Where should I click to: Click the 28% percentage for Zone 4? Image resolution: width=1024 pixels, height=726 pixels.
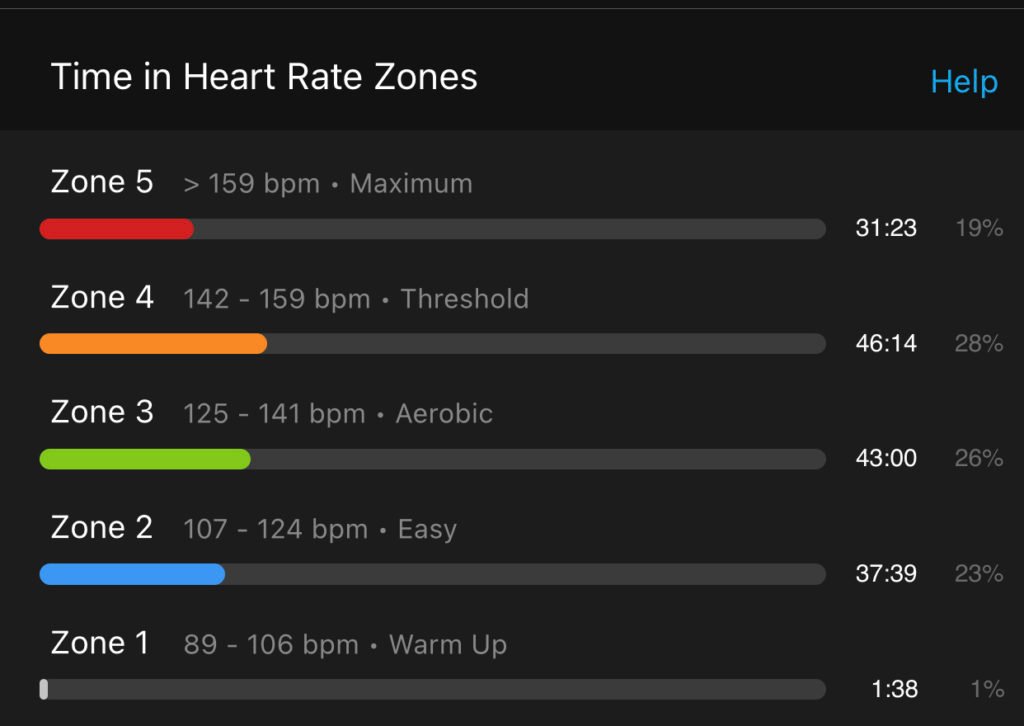tap(979, 343)
